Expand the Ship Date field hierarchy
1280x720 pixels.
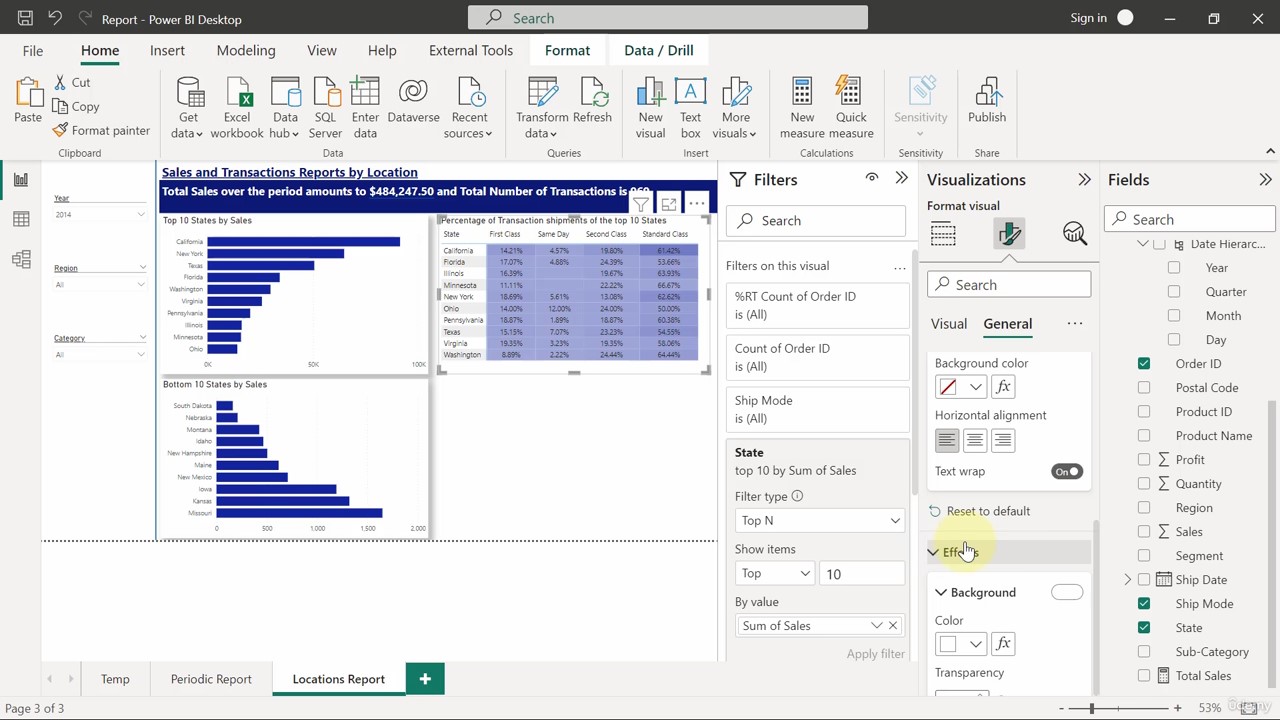[x=1128, y=580]
